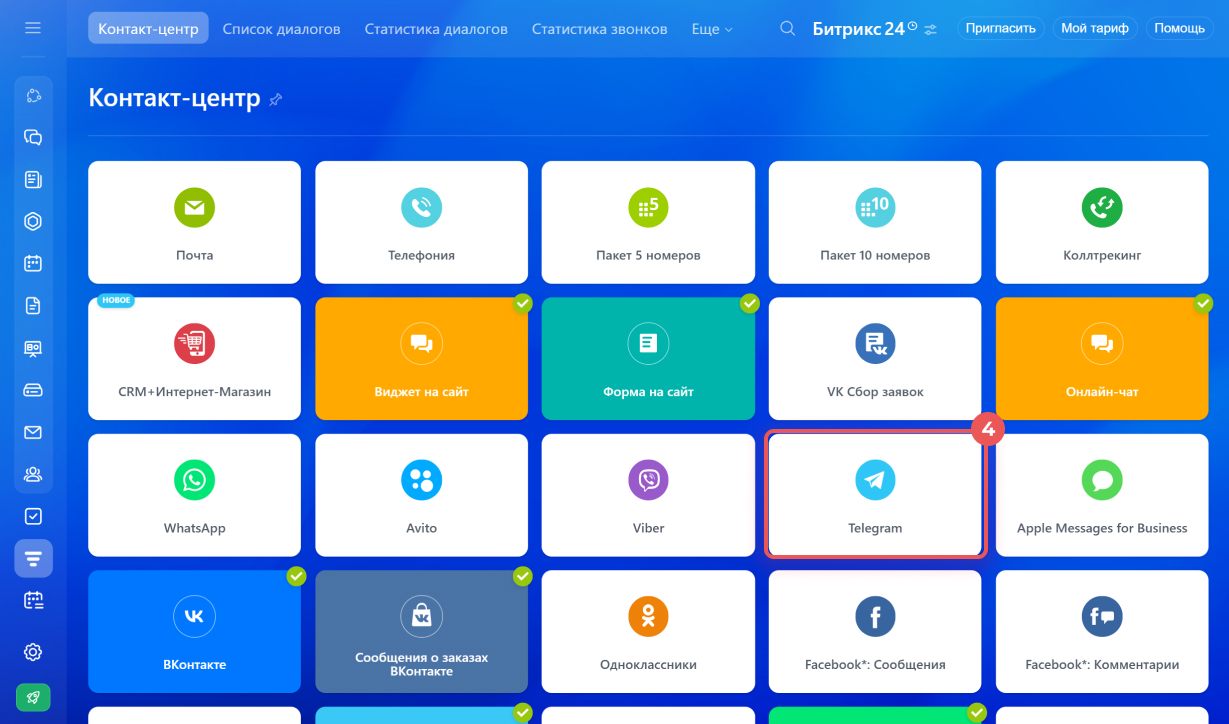Open the Виджет на сайт card

point(421,358)
